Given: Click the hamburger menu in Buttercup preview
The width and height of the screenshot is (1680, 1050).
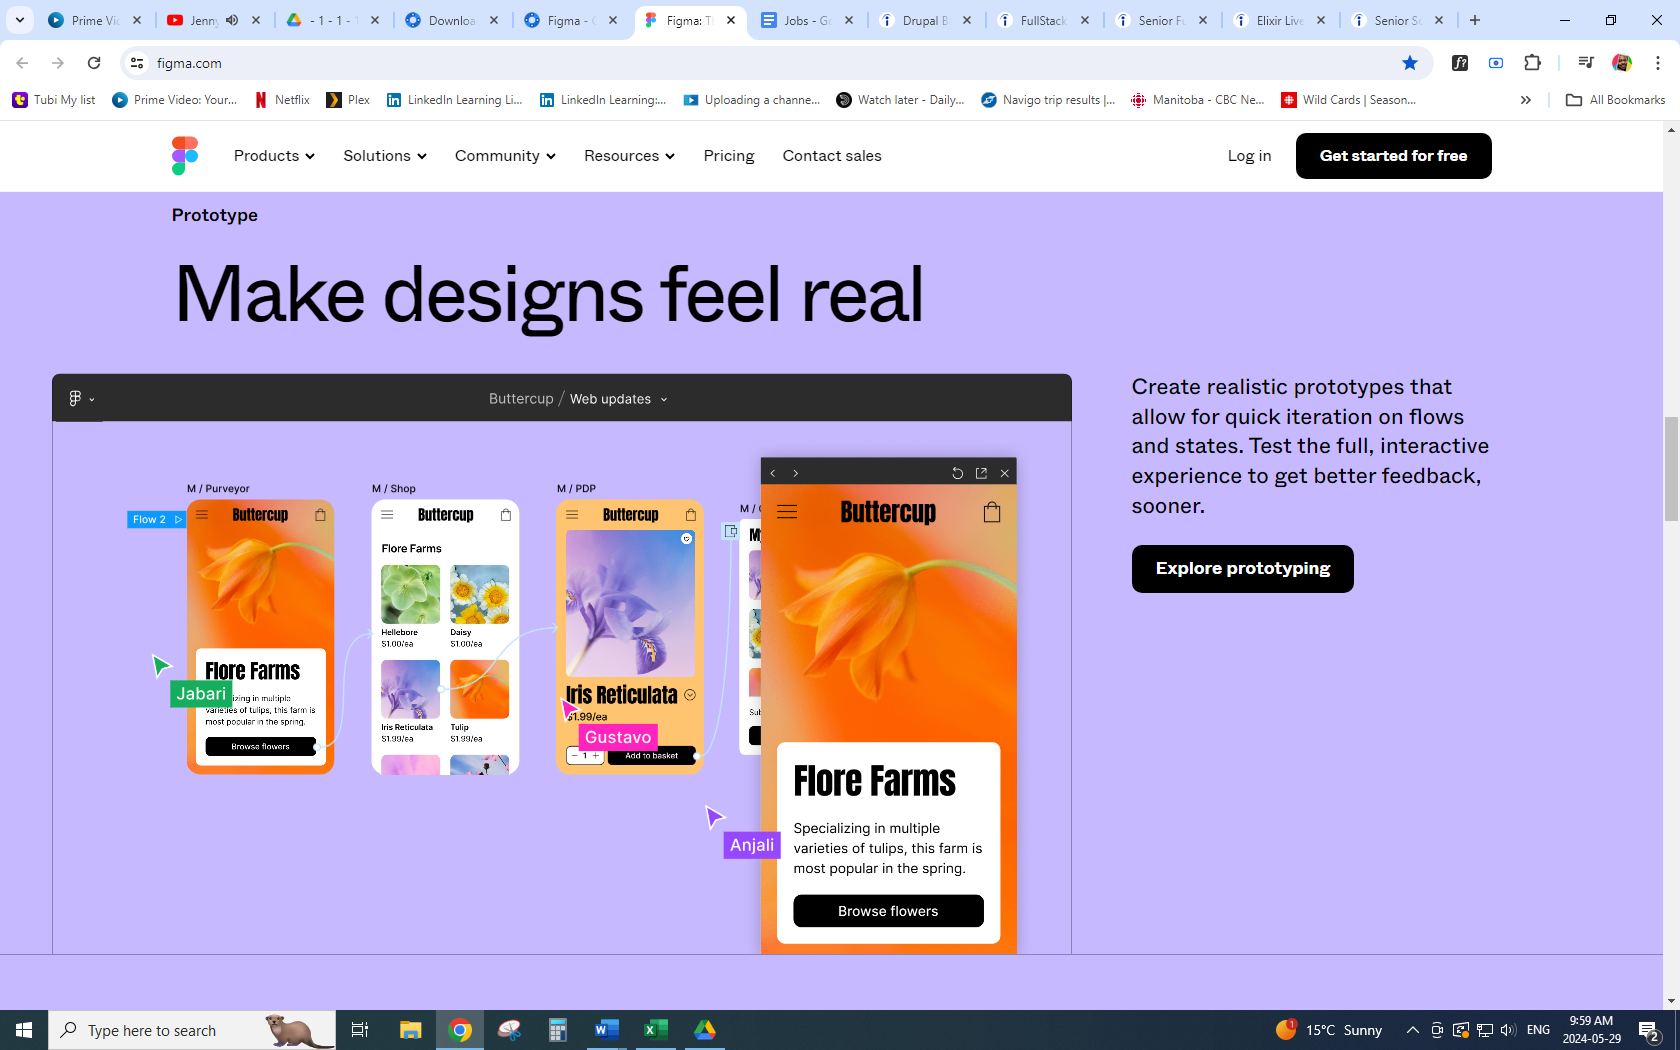Looking at the screenshot, I should [x=787, y=512].
